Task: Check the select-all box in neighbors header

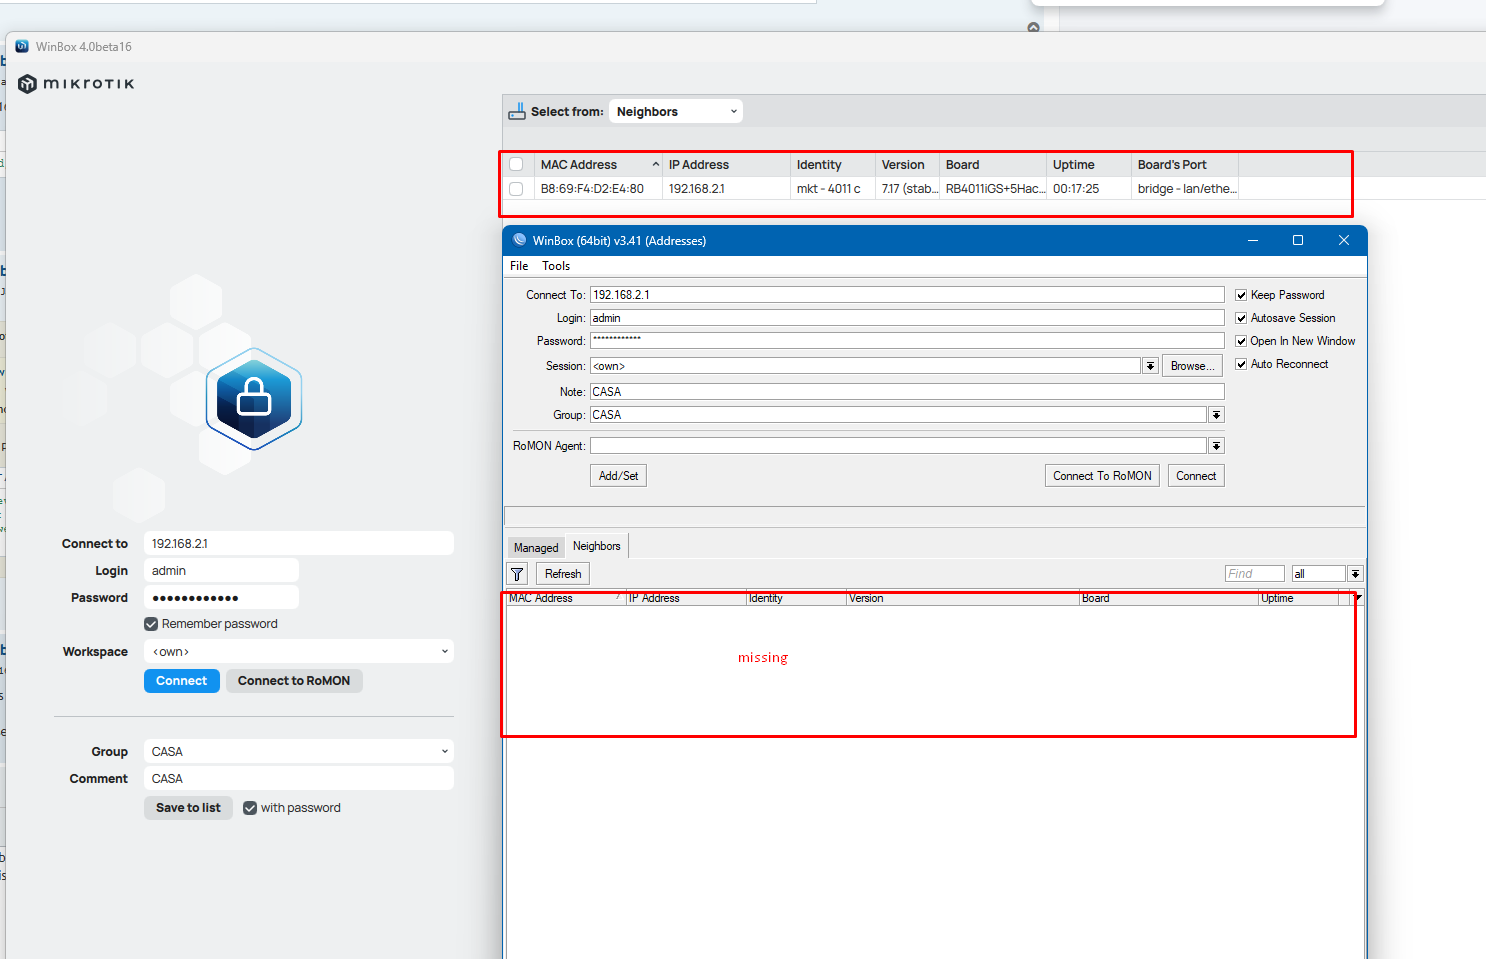Action: [x=516, y=164]
